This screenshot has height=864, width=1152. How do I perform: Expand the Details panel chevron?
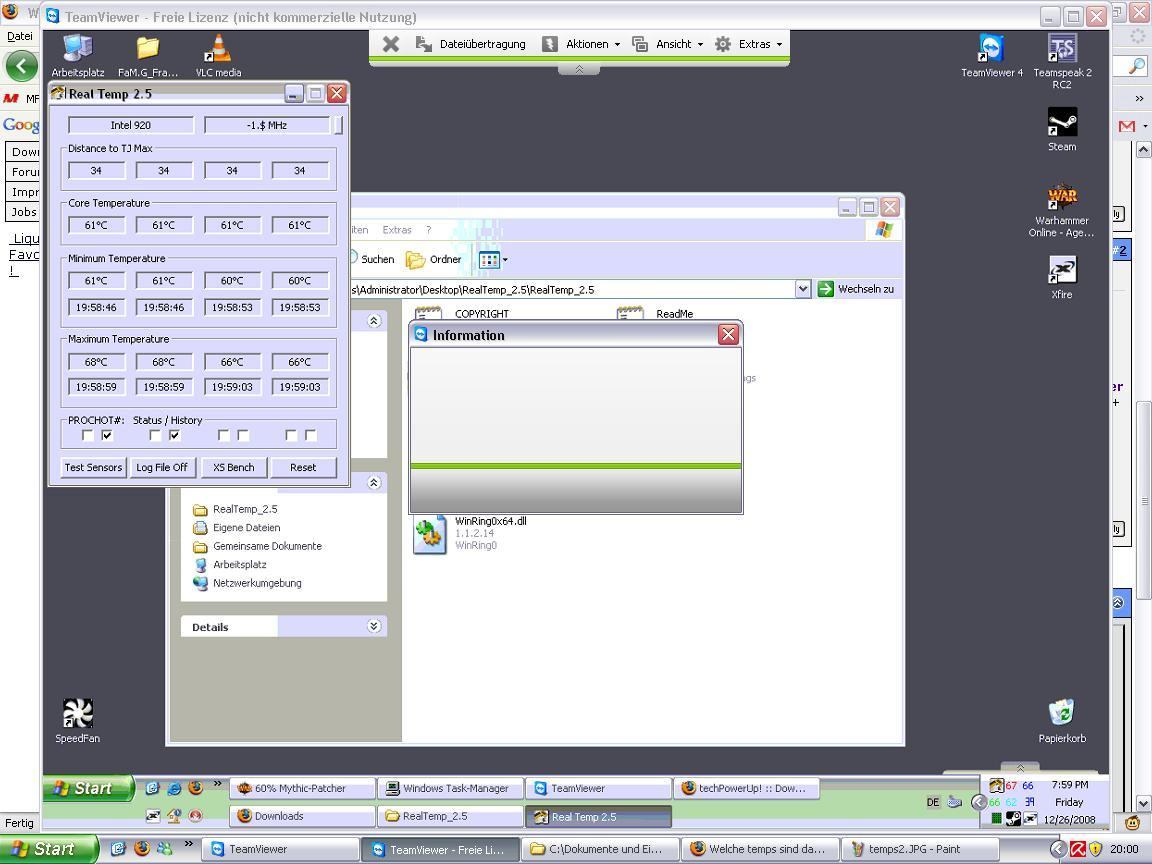pos(374,626)
